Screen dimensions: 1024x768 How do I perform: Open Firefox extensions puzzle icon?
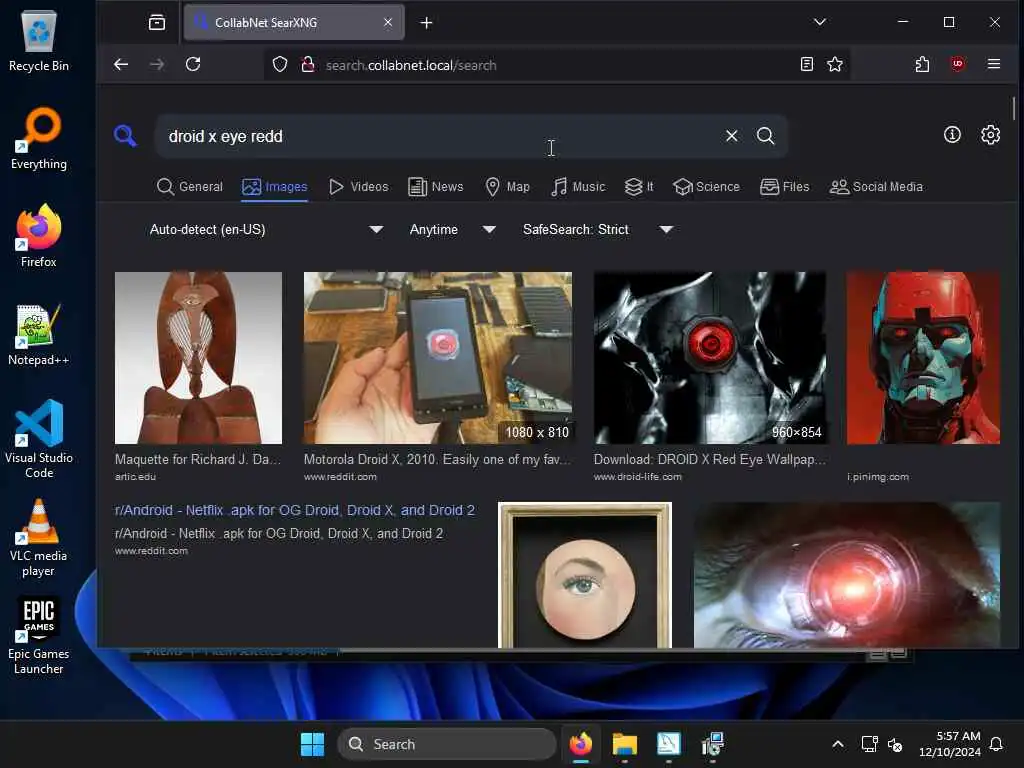point(921,64)
